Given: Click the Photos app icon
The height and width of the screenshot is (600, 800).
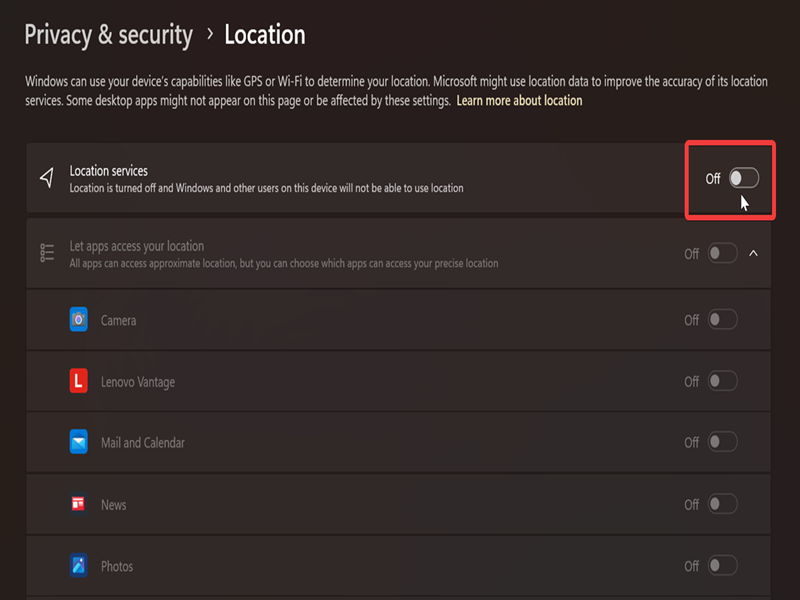Looking at the screenshot, I should point(79,565).
